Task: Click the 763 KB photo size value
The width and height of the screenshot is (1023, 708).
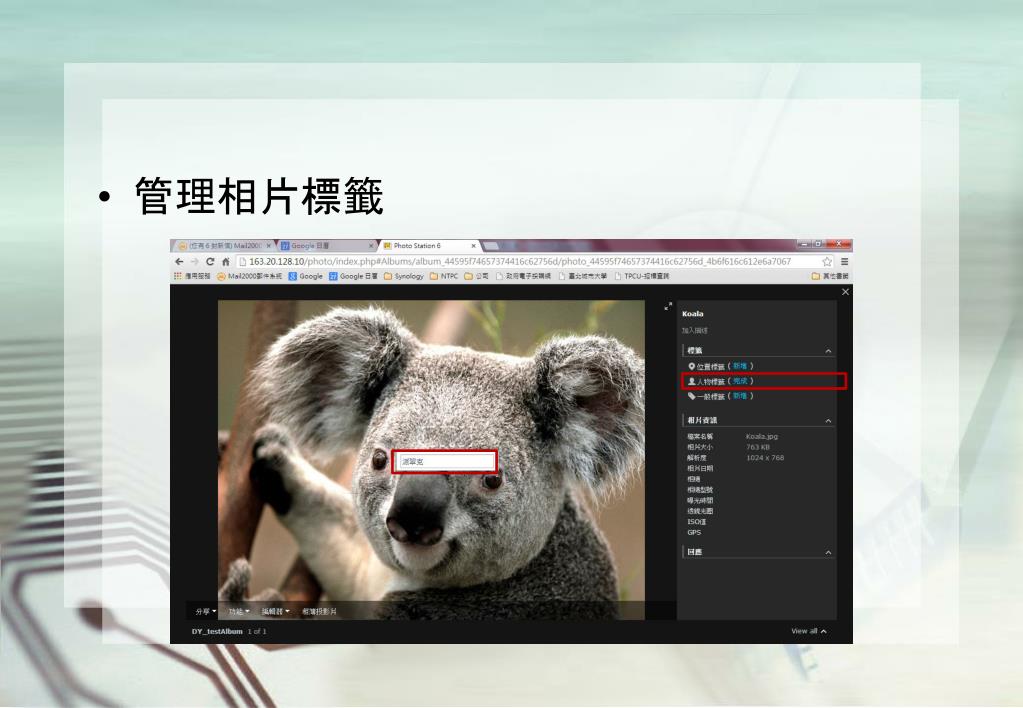Action: coord(757,447)
